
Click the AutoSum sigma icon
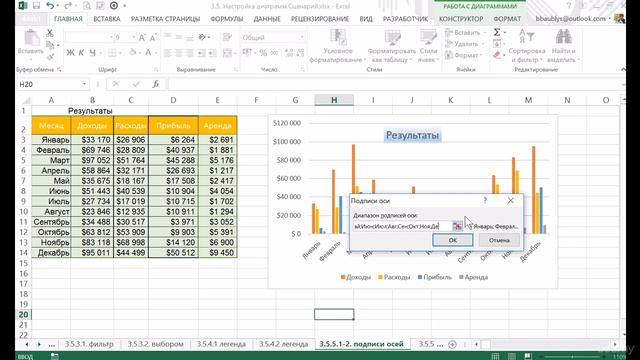[497, 32]
